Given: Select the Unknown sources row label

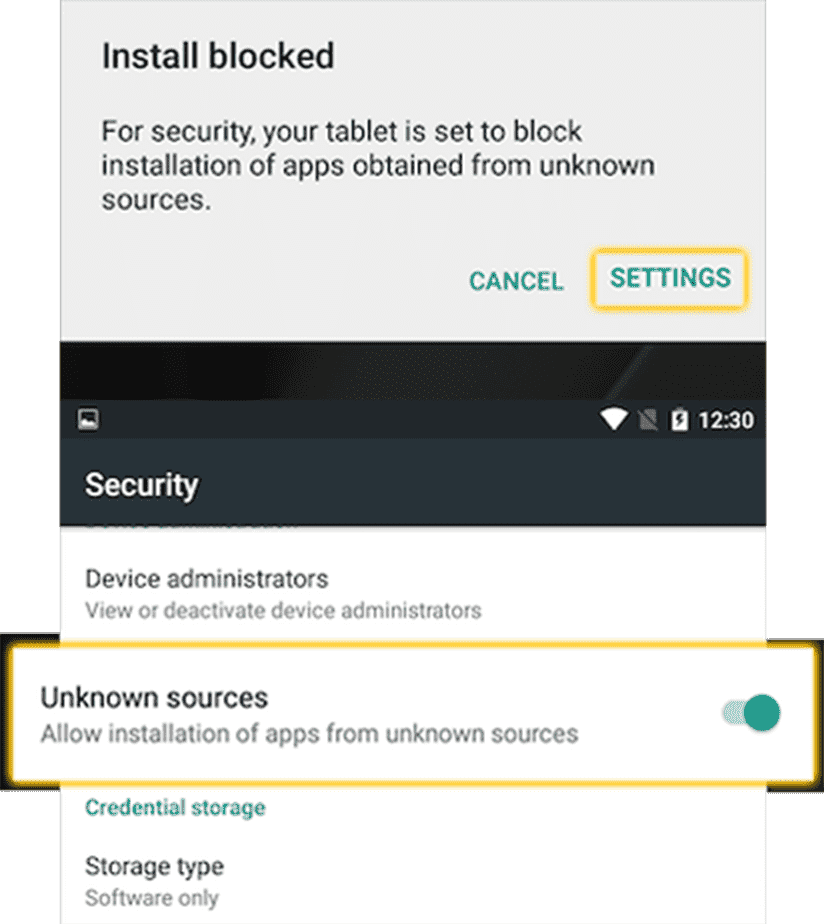Looking at the screenshot, I should click(154, 698).
